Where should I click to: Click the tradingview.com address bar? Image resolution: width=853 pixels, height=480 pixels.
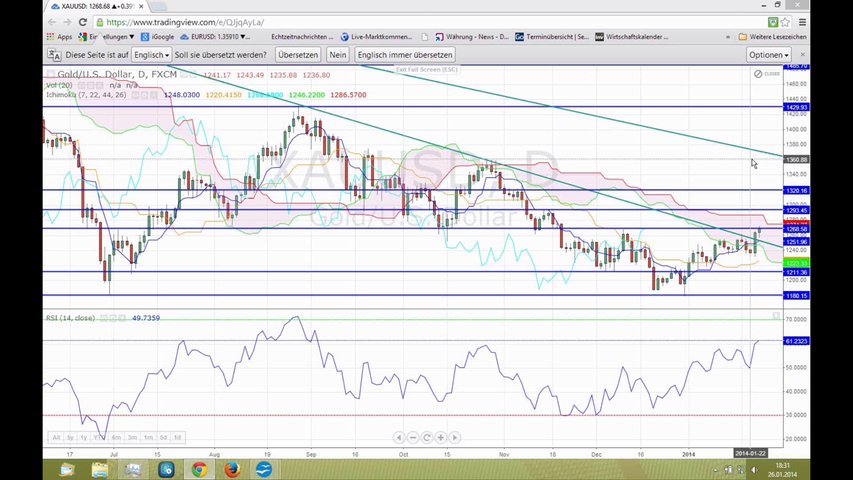coord(430,22)
